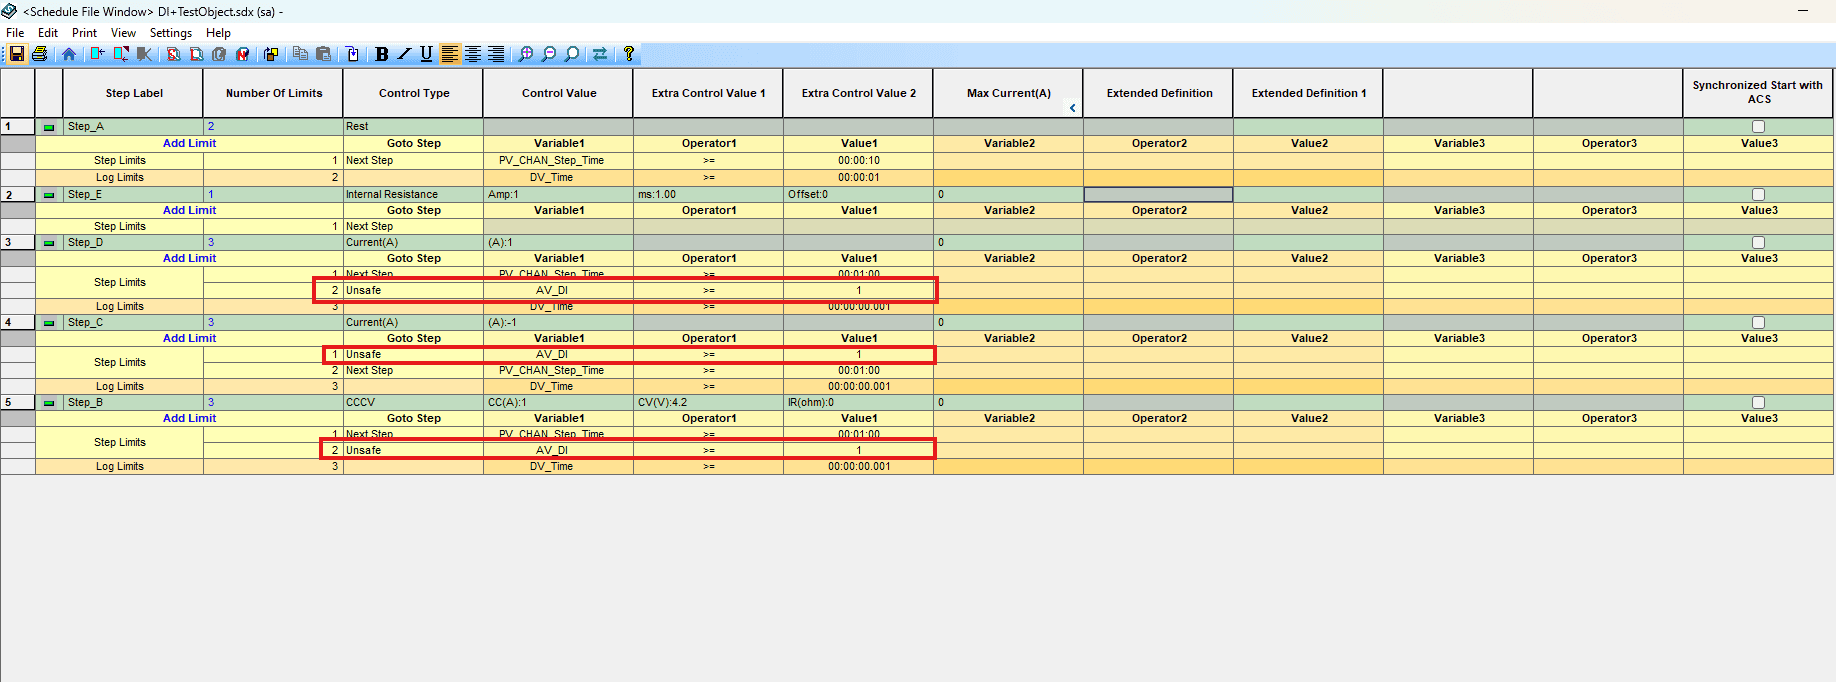Click the red N badge icon

[x=242, y=54]
